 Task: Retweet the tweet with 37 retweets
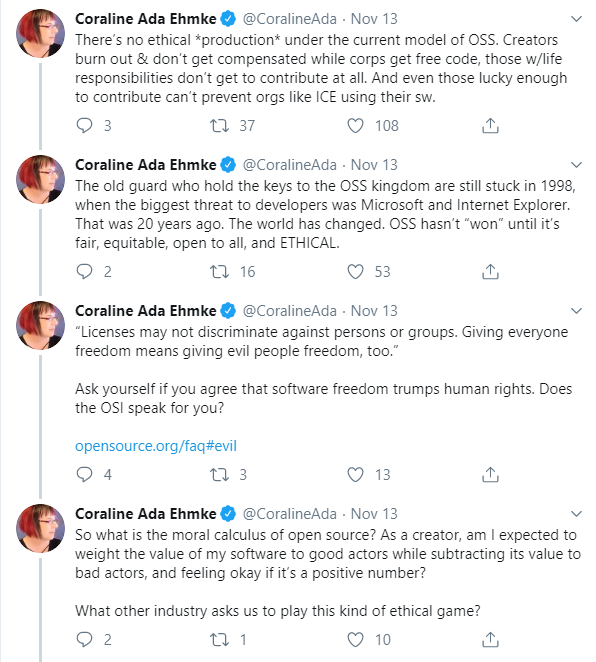[x=219, y=125]
